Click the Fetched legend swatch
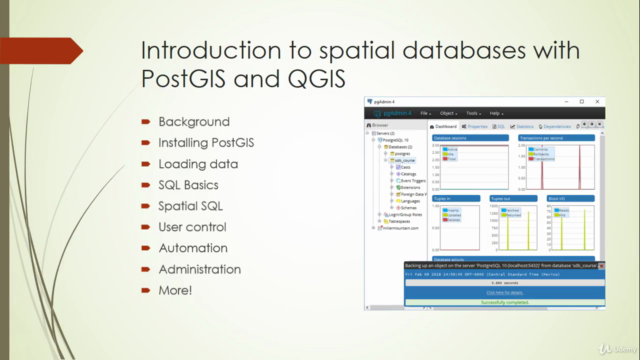The image size is (640, 360). [x=504, y=210]
